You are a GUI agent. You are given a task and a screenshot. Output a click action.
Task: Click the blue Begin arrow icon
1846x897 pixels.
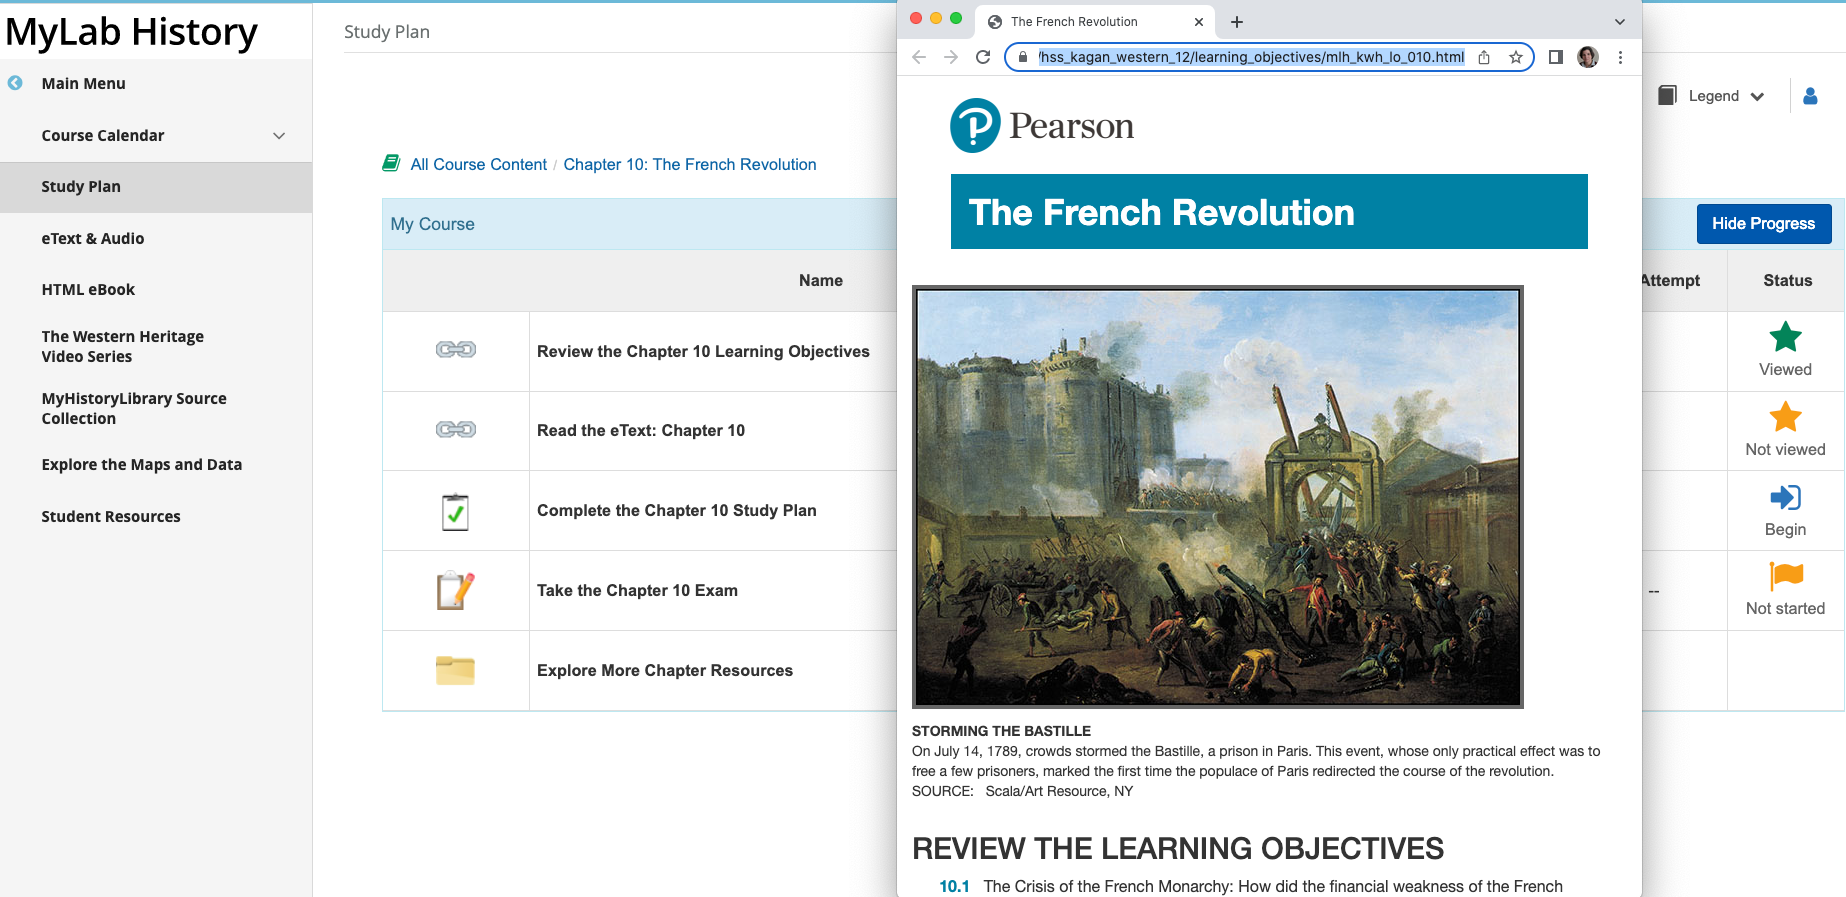(1785, 497)
